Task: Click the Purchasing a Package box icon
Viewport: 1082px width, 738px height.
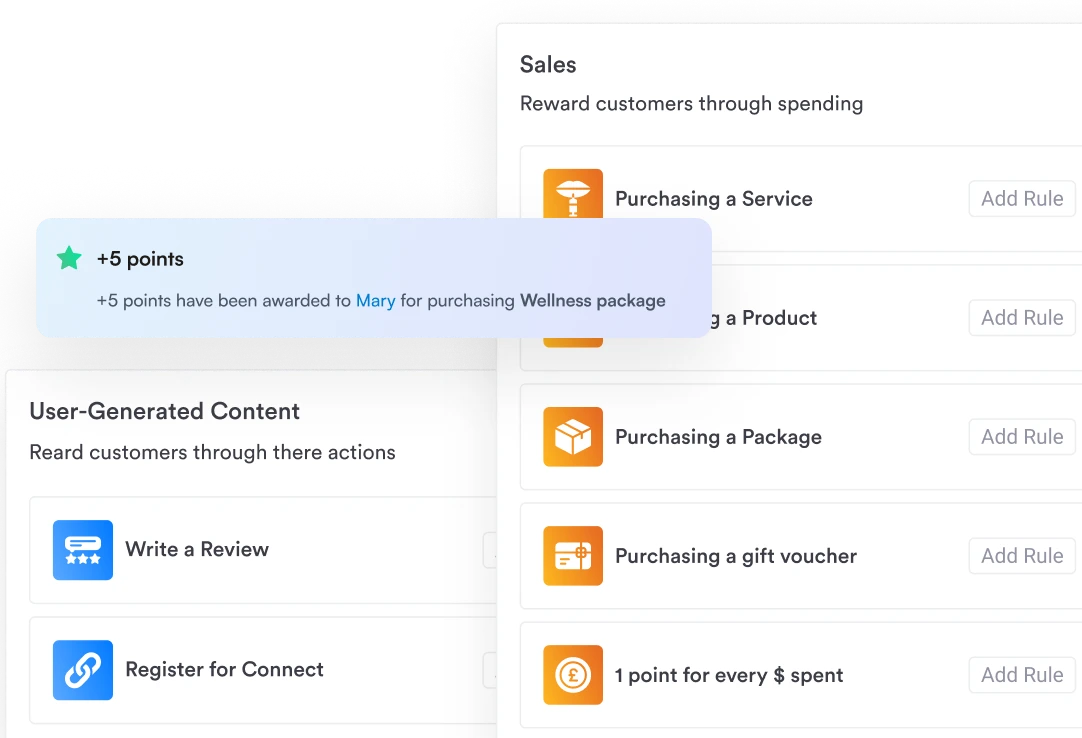Action: (573, 437)
